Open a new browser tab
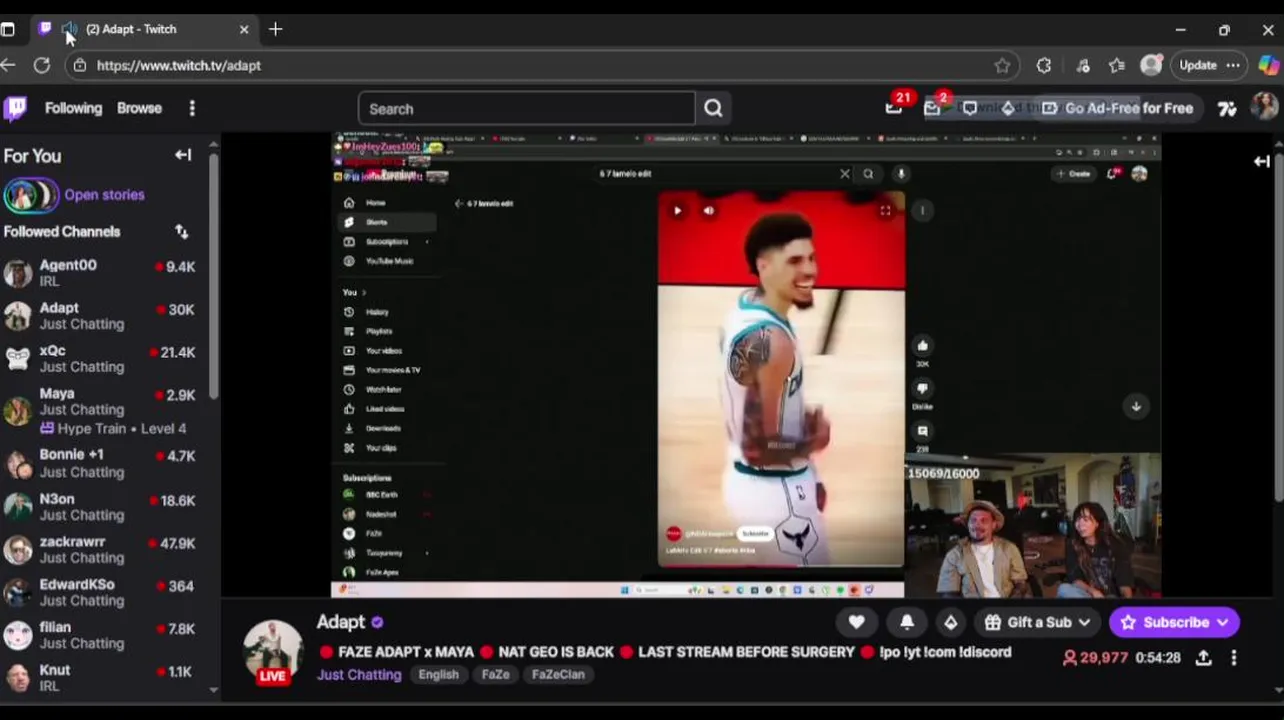Screen dimensions: 1284x720 (275, 29)
